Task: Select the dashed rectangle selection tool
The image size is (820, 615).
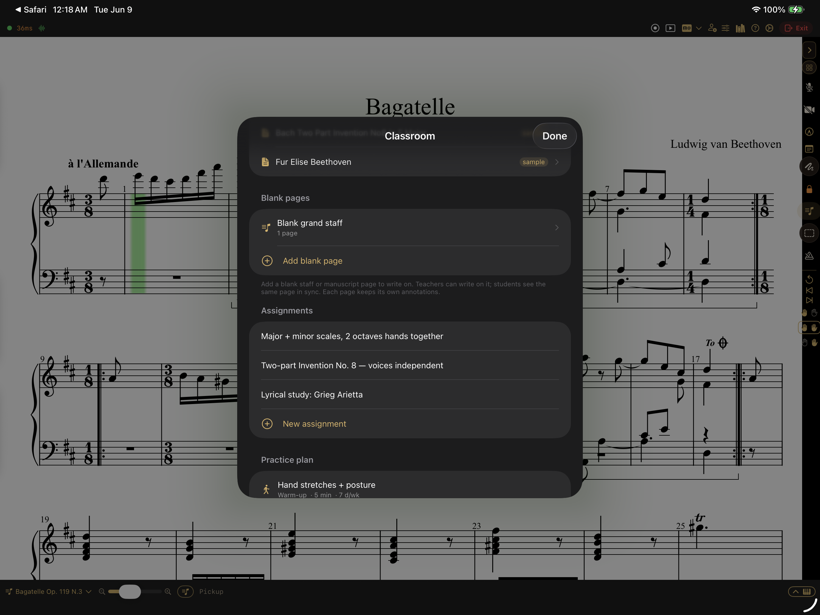Action: coord(809,233)
